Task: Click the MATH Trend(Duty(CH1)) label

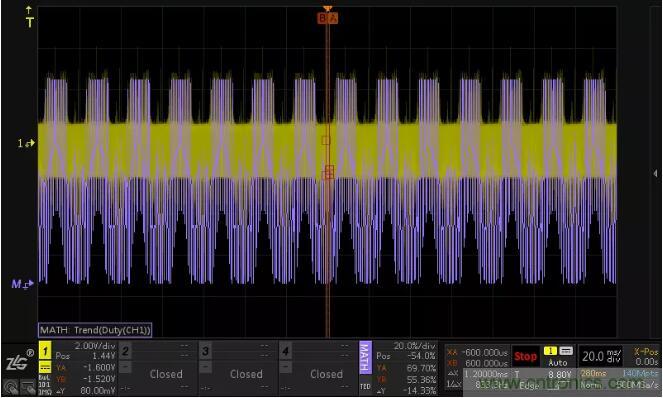Action: coord(95,330)
